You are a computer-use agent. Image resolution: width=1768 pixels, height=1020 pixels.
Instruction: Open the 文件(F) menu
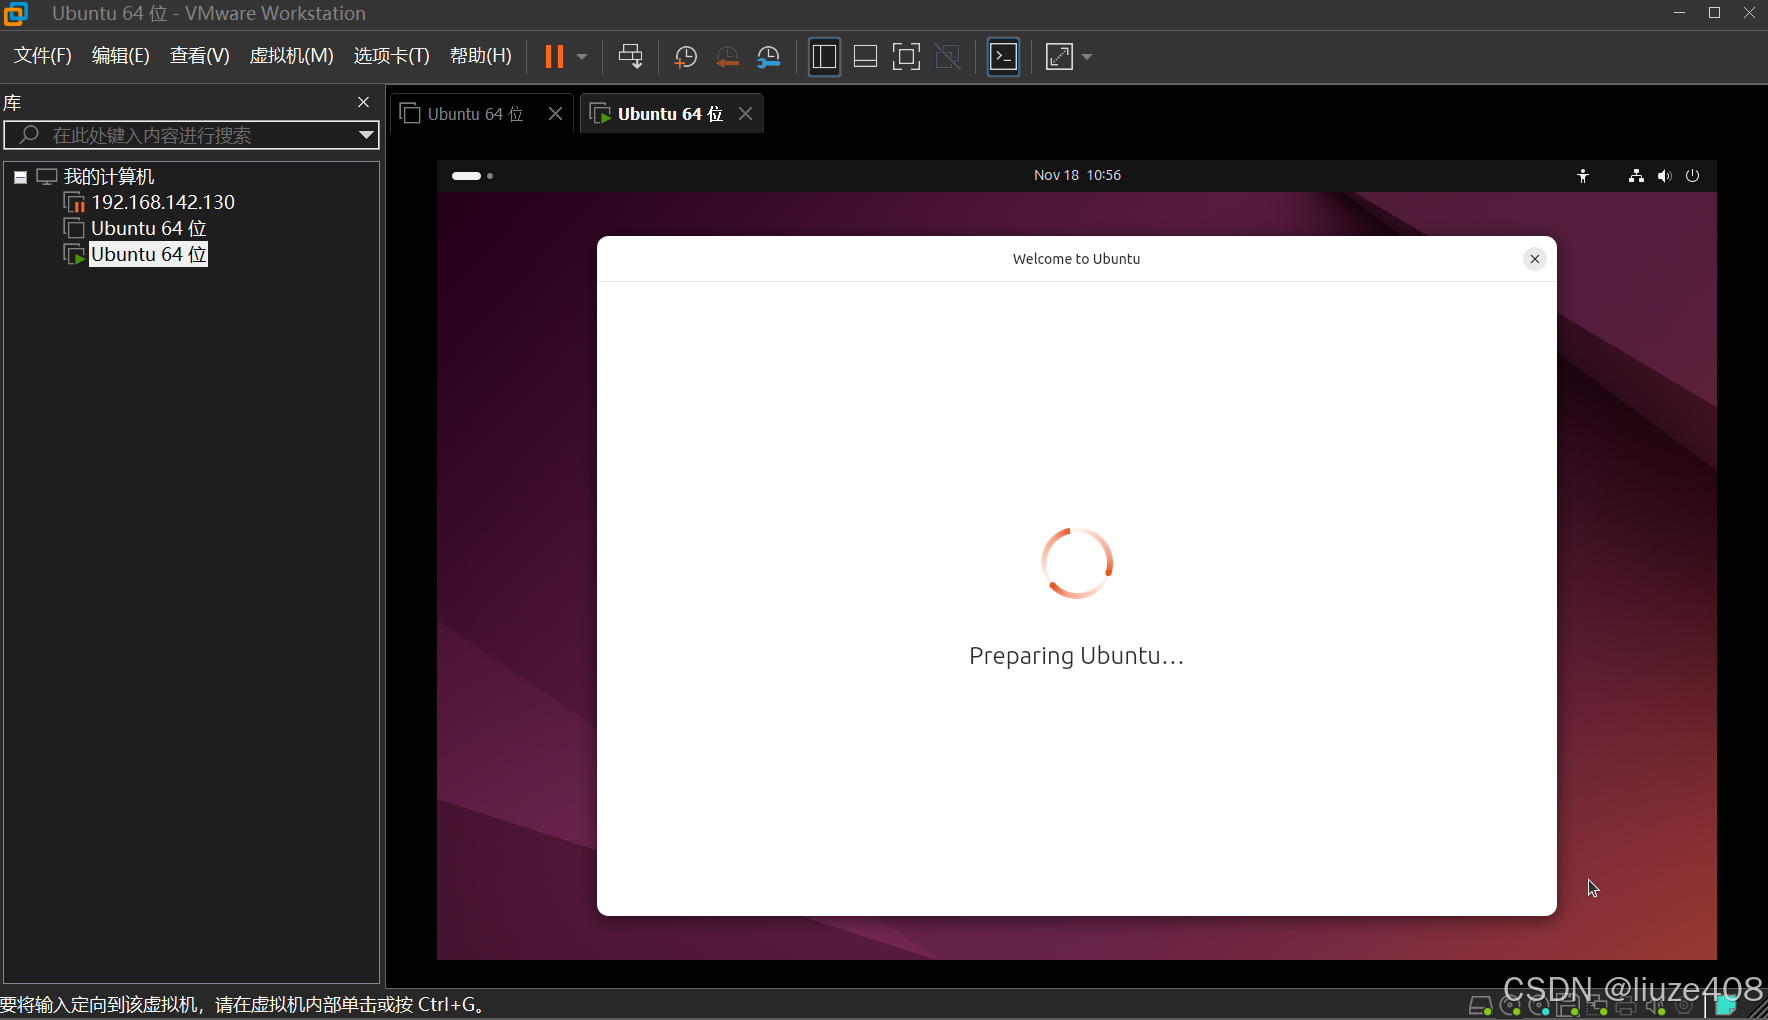pos(43,56)
